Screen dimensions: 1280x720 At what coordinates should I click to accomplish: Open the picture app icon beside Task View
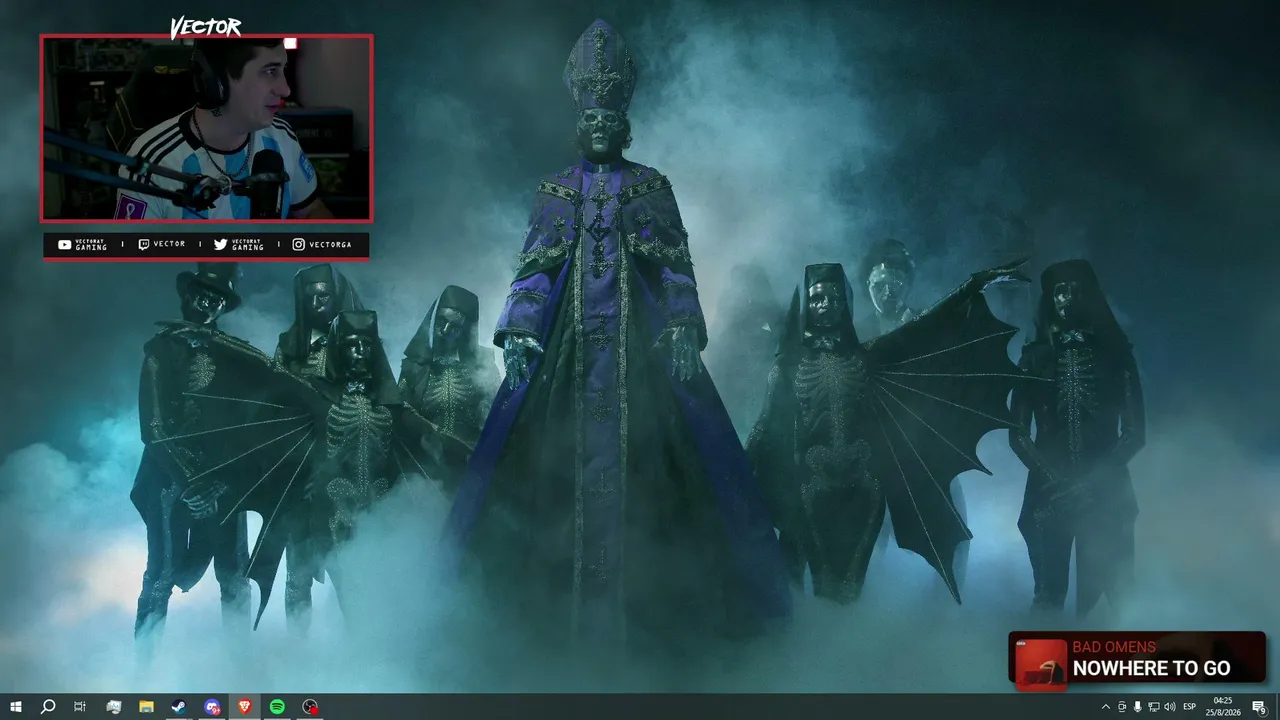click(x=113, y=707)
